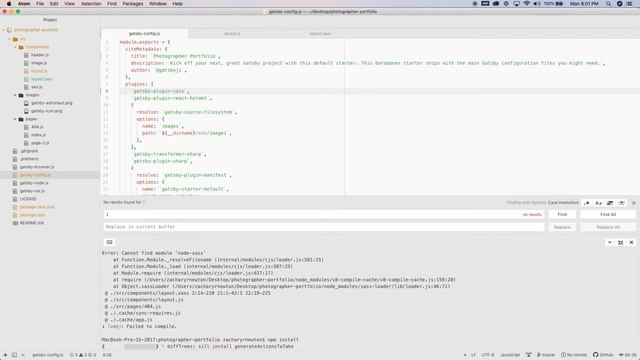Open layout.sass in the project tree
The image size is (640, 360).
click(42, 79)
